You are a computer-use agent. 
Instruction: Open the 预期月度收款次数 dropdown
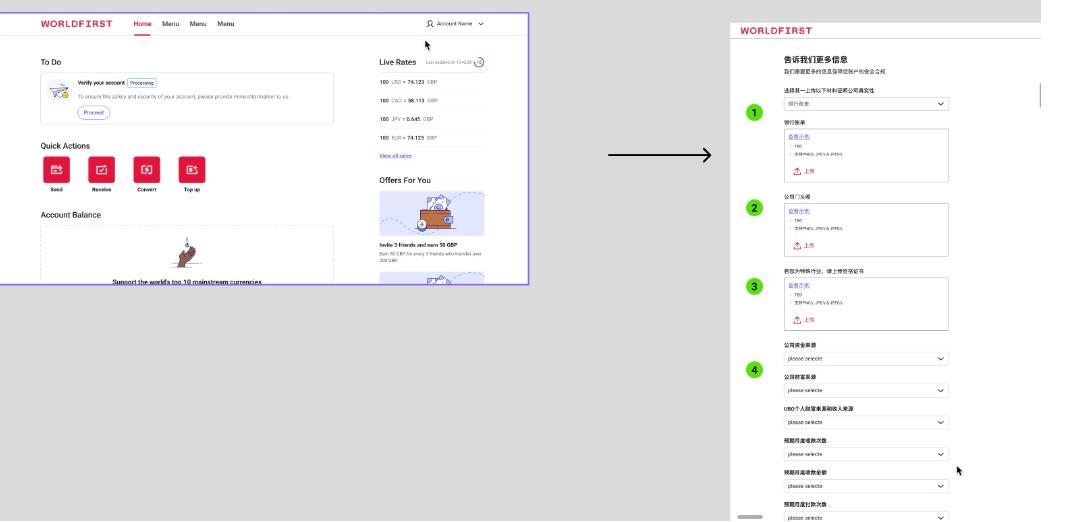866,454
